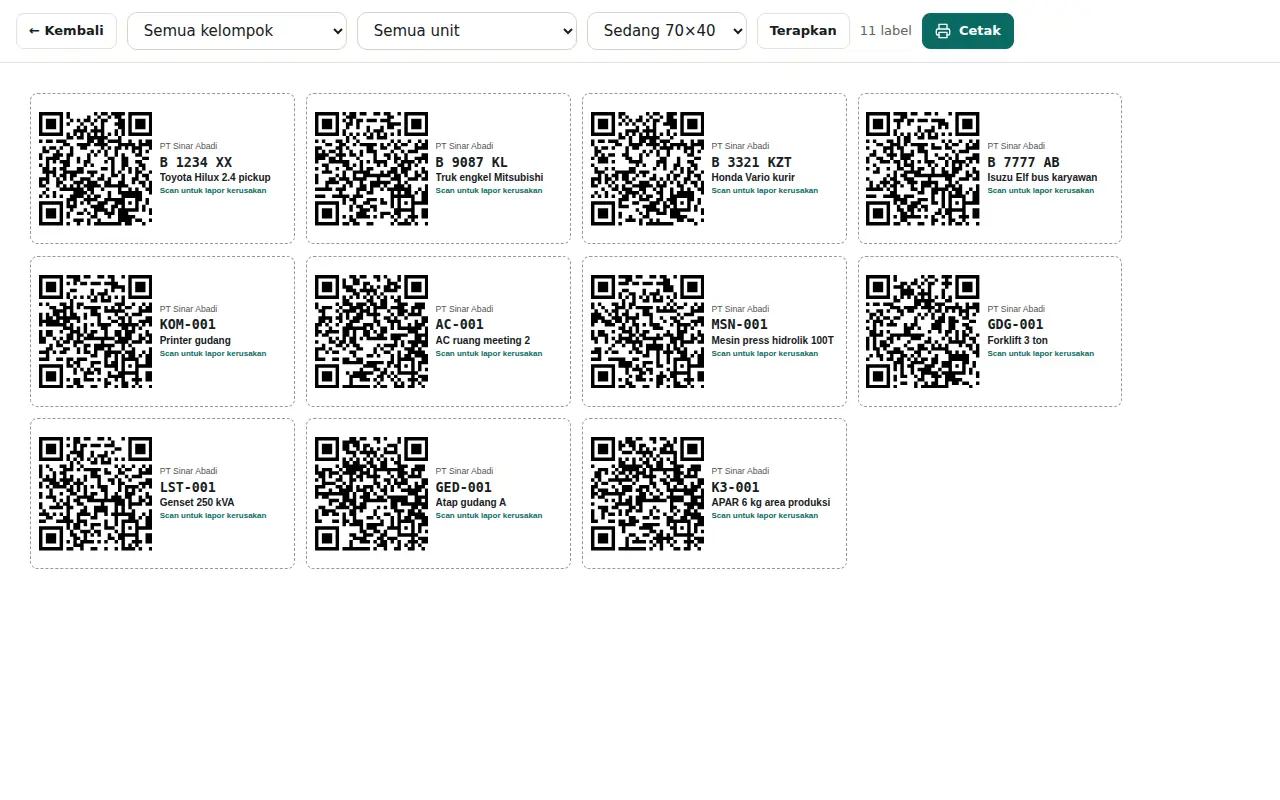The width and height of the screenshot is (1280, 800).
Task: Click the label code MSN-001
Action: click(740, 324)
